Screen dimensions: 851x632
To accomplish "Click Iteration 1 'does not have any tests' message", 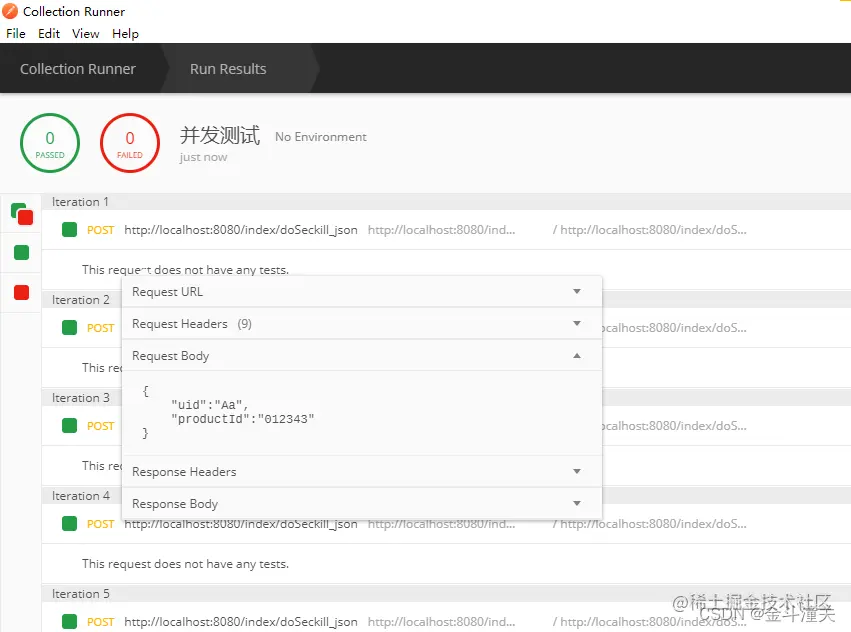I will [186, 270].
